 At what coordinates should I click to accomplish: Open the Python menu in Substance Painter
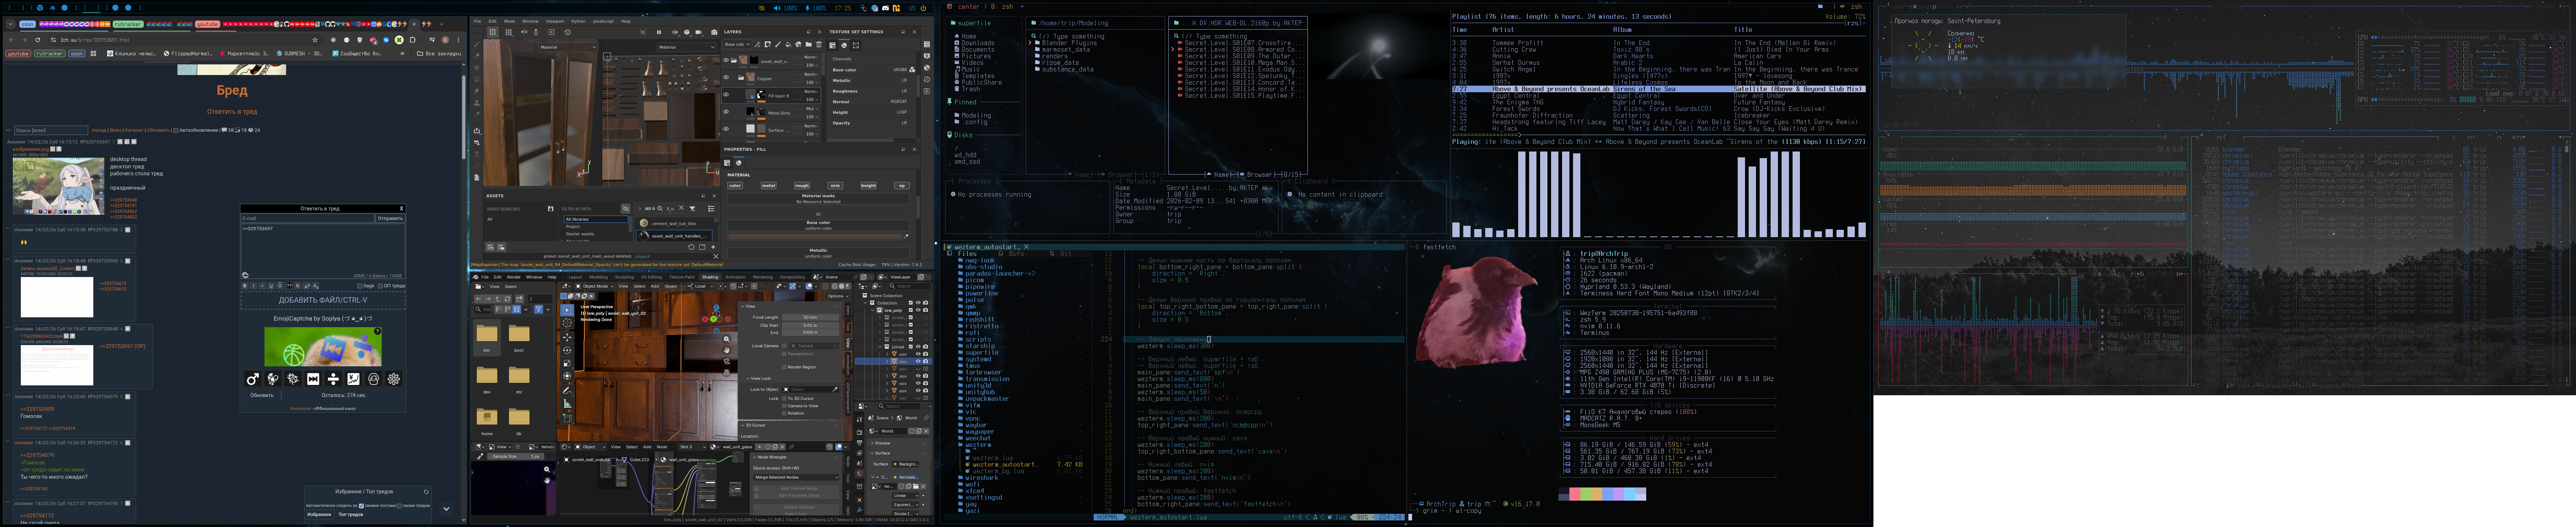click(578, 21)
